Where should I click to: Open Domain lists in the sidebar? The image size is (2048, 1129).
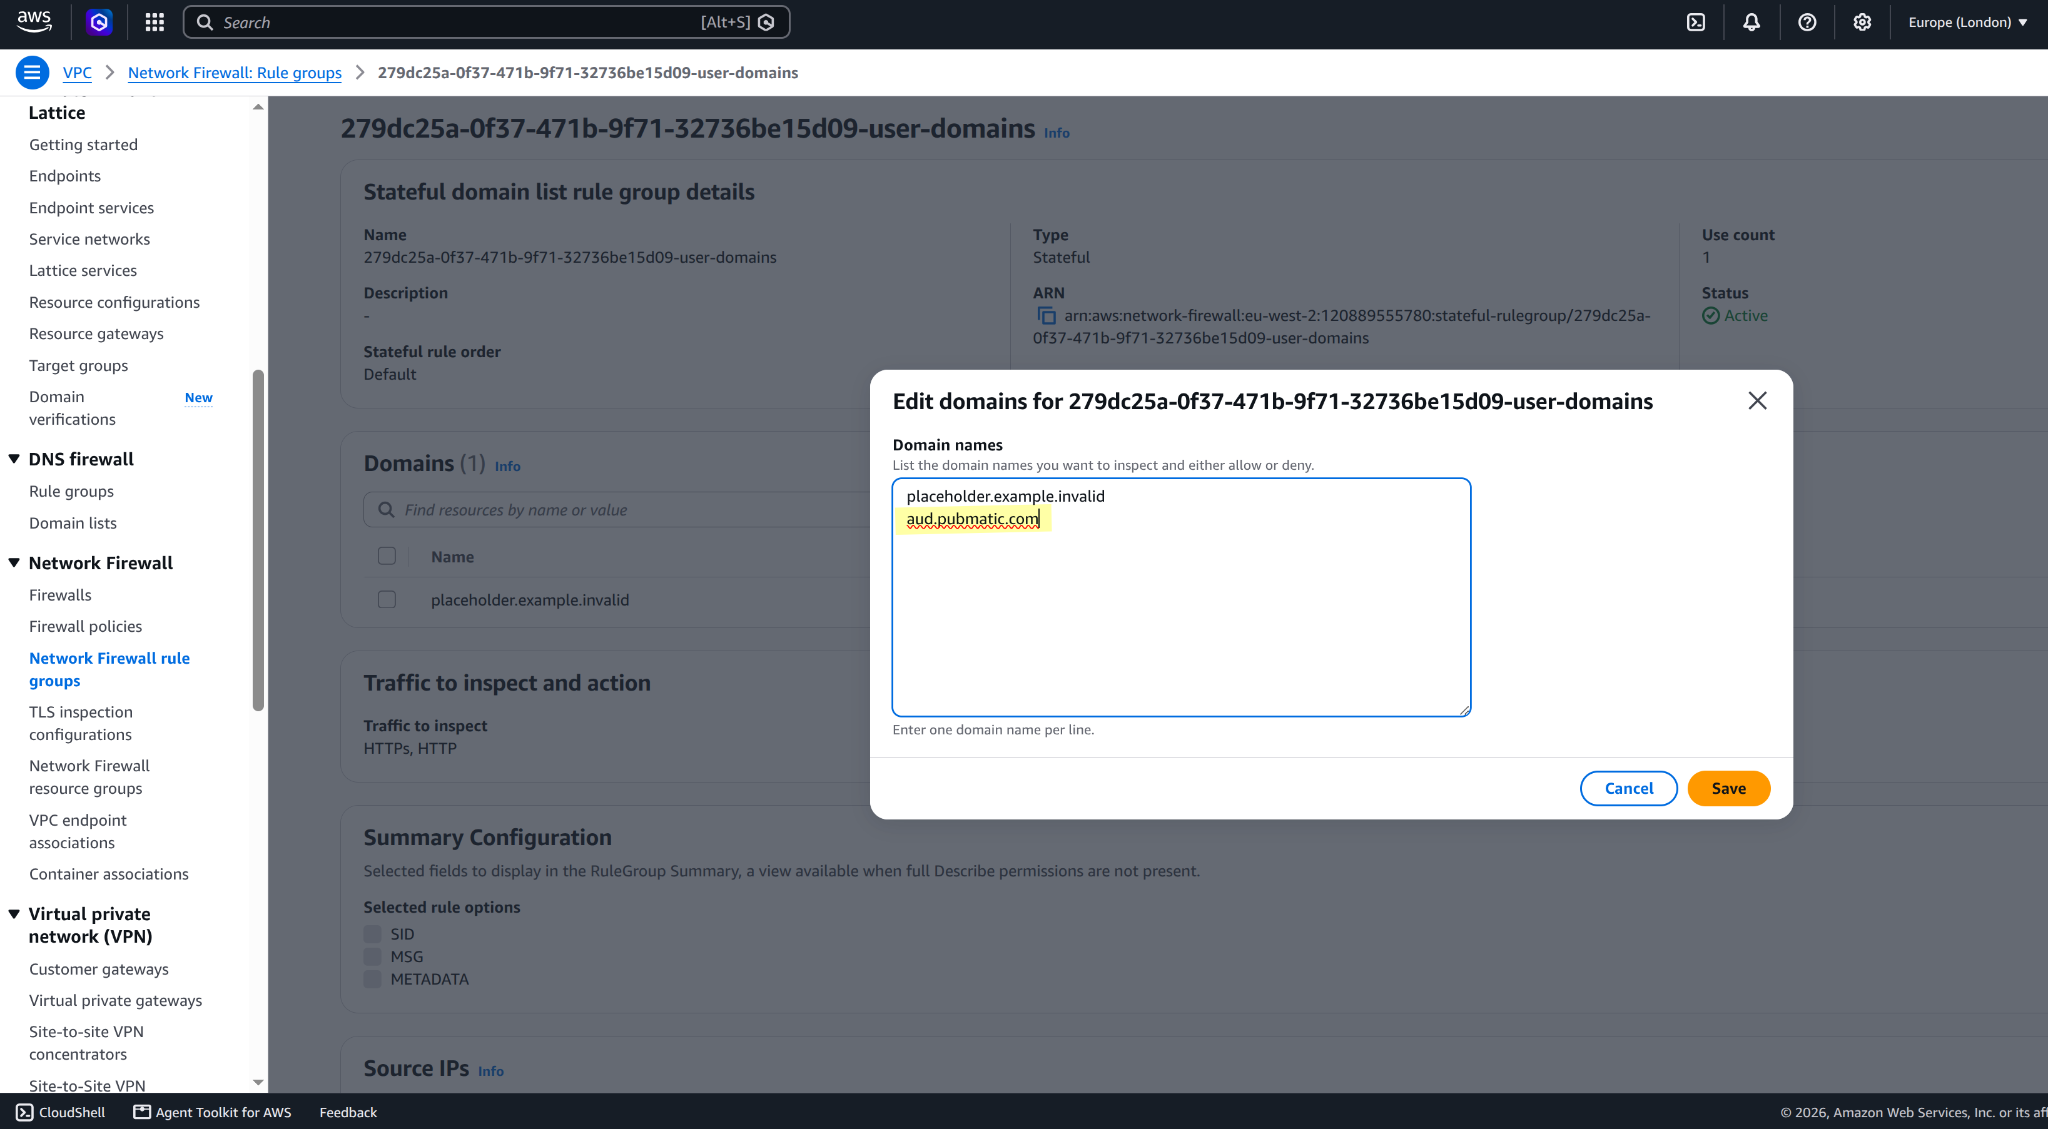pos(73,523)
